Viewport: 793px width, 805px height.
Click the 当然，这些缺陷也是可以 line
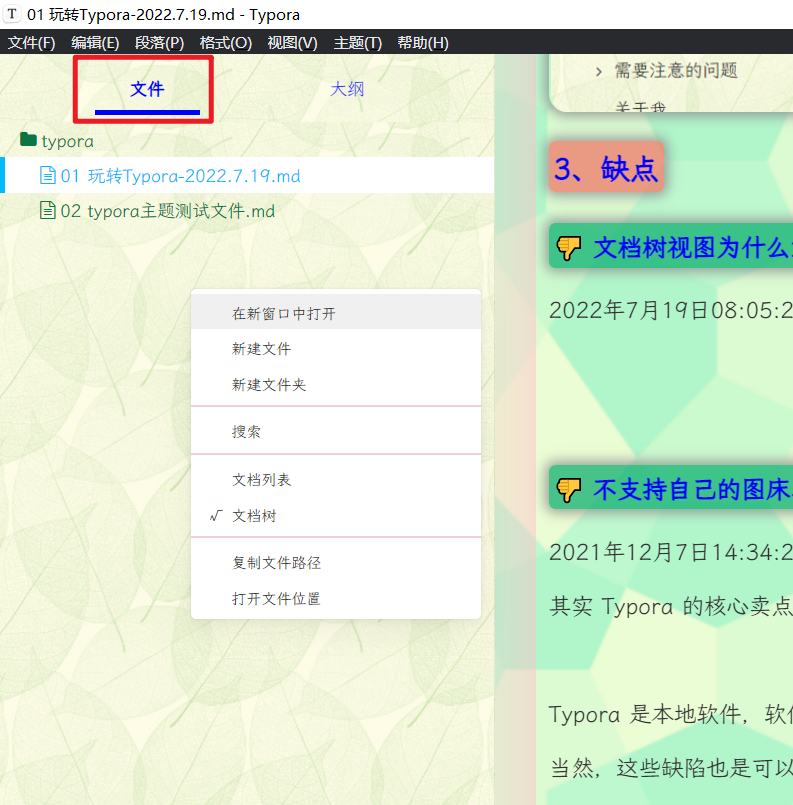671,768
